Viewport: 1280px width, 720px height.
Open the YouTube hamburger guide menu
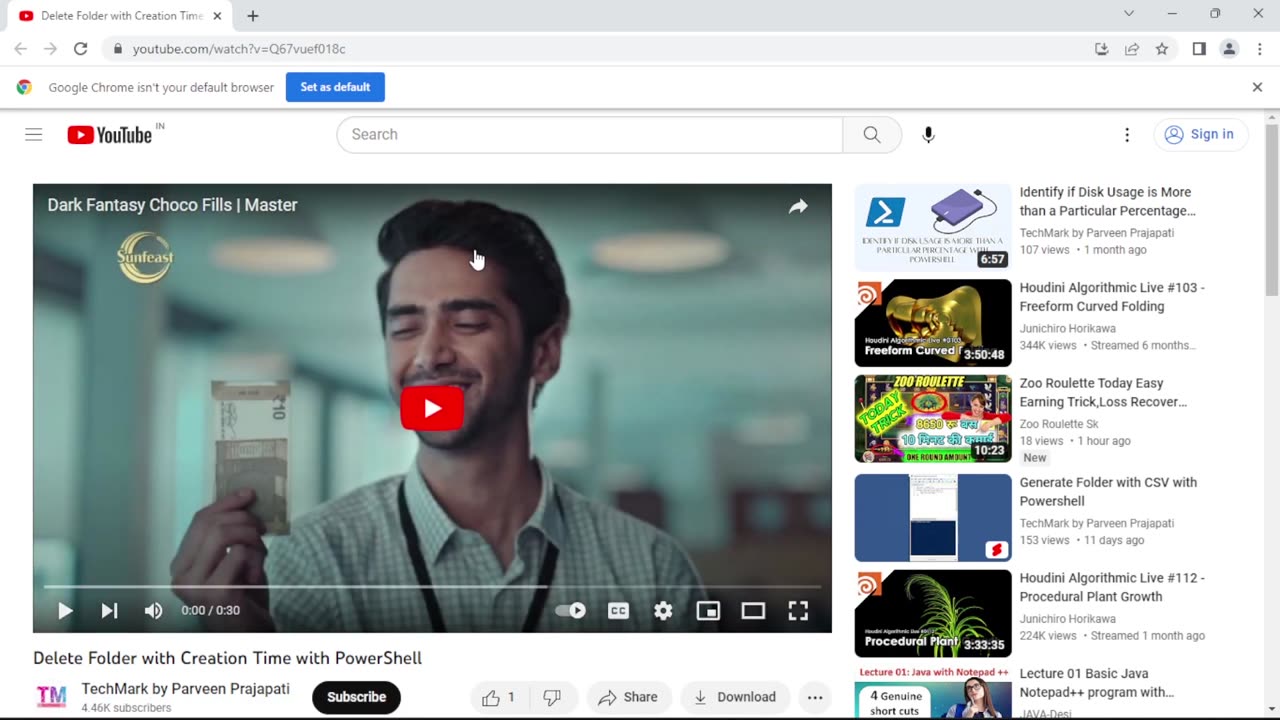point(34,134)
